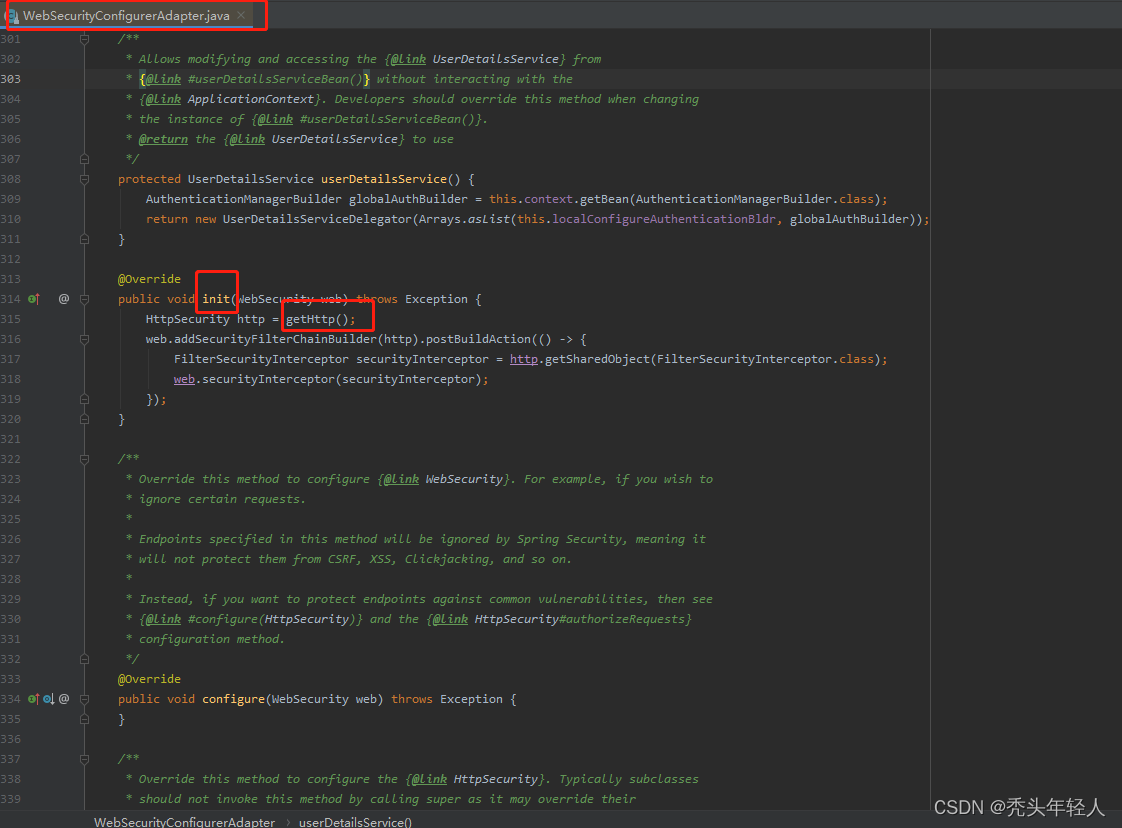Click the WebSecurity link on line 323

pos(464,479)
